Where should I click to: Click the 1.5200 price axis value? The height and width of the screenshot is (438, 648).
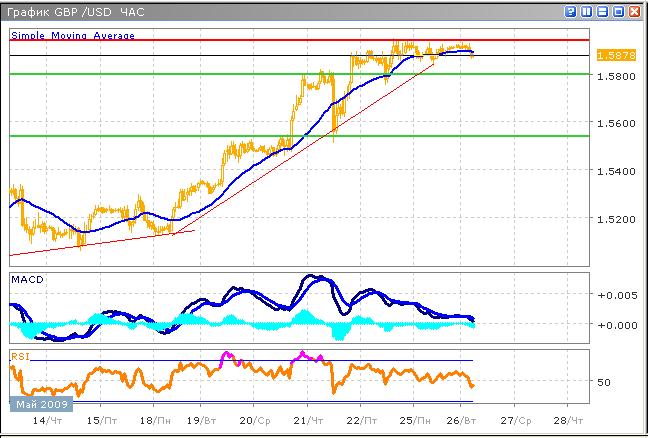coord(612,218)
